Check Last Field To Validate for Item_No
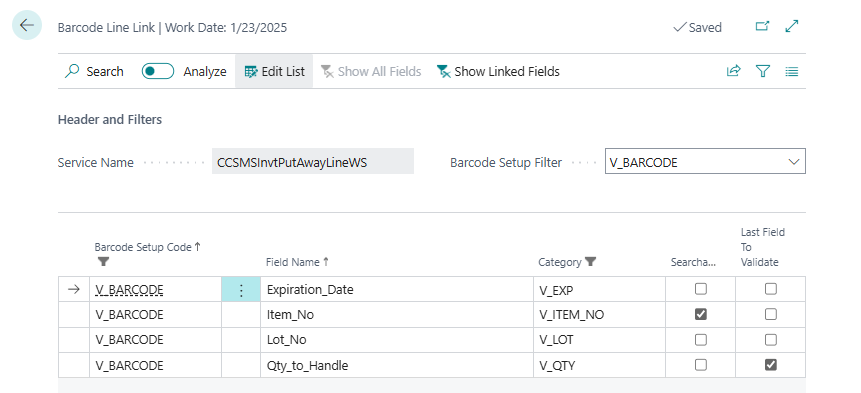This screenshot has width=861, height=393. 771,314
